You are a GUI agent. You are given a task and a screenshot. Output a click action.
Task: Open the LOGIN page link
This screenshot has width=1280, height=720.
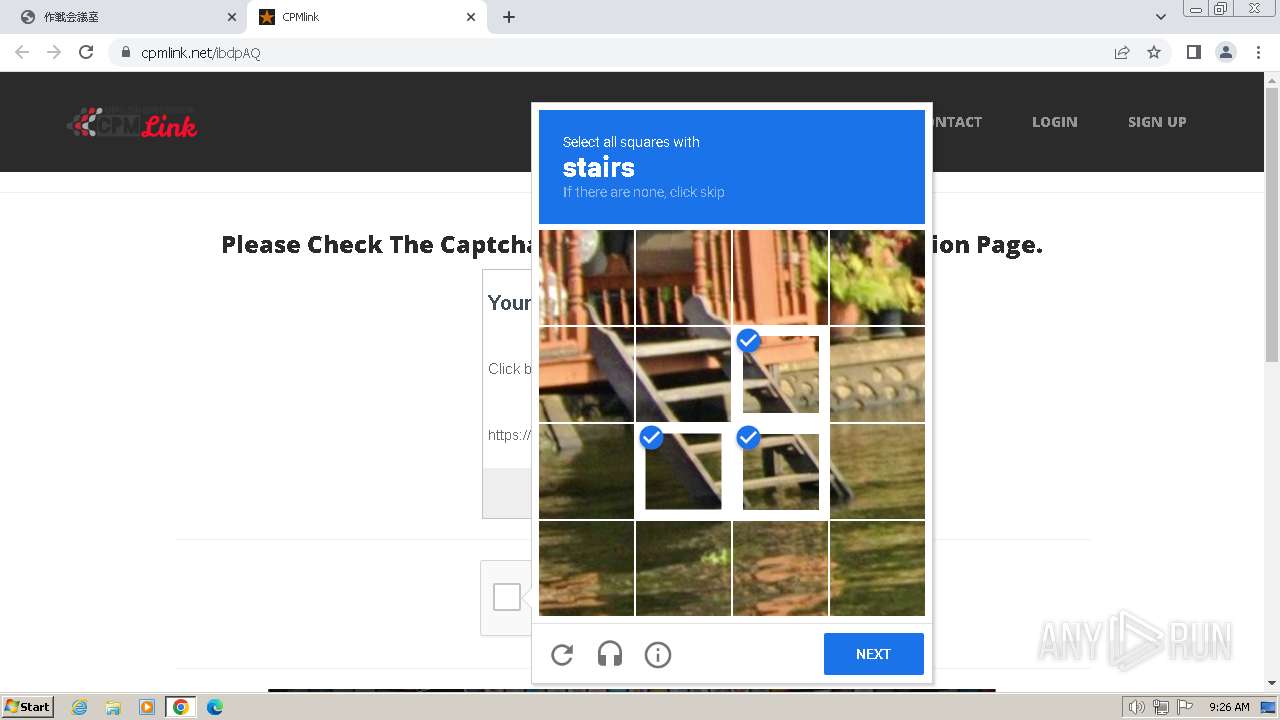(x=1054, y=122)
